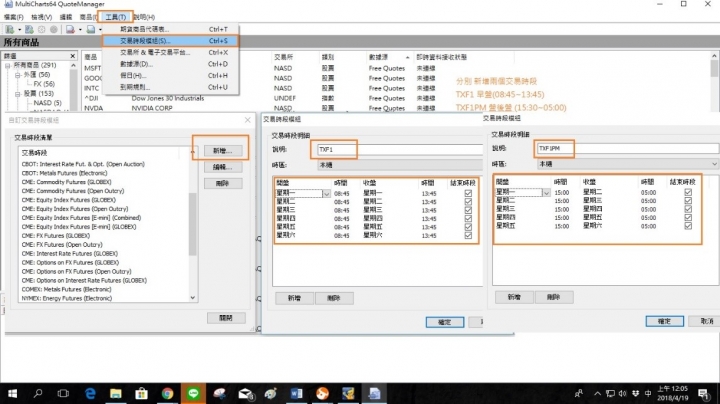The image size is (720, 404).
Task: Click the grayed gear toolbar icon
Action: coord(42,29)
